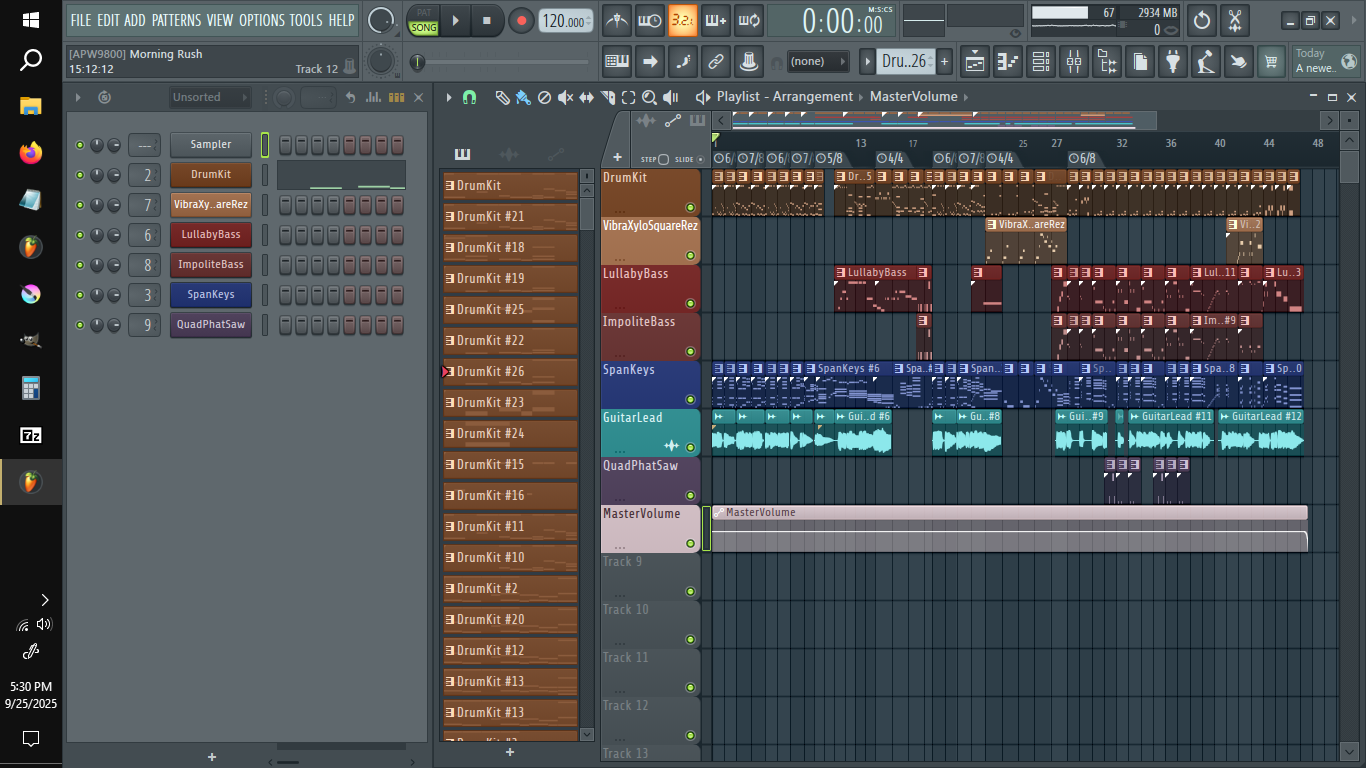Click the SpanKeys channel button
This screenshot has width=1366, height=768.
tap(210, 295)
